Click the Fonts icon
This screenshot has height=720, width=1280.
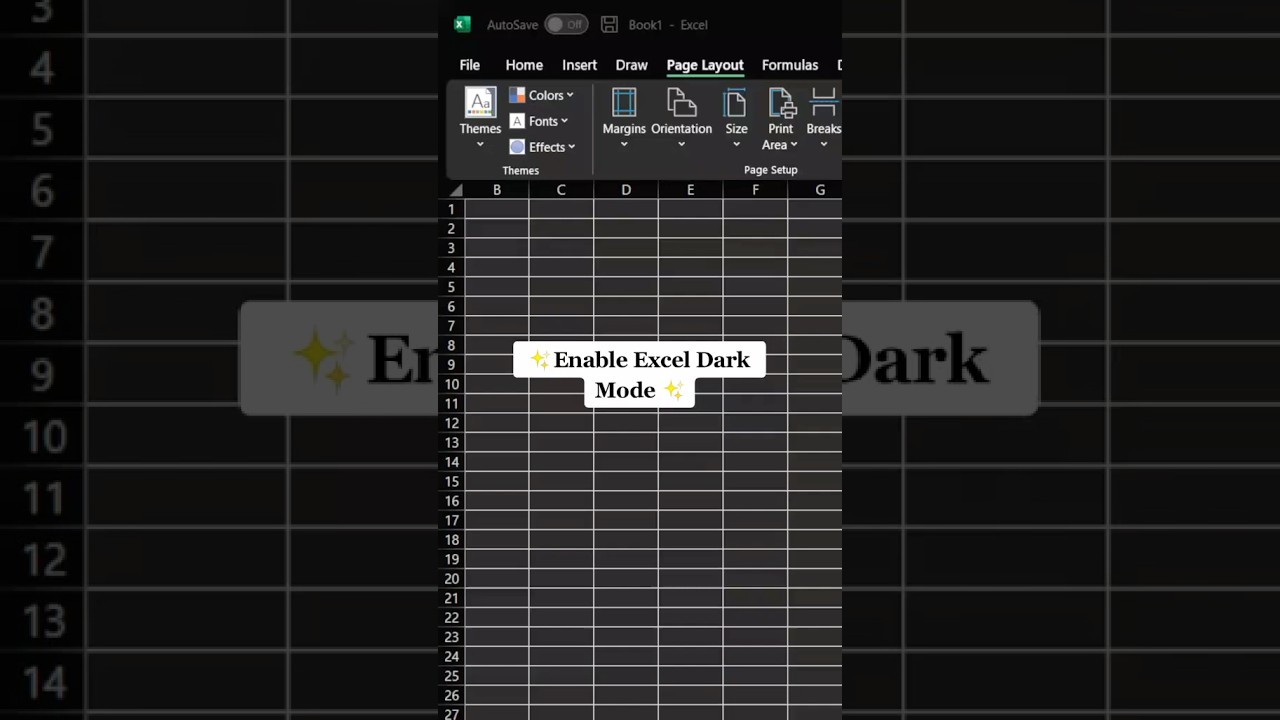[x=517, y=121]
